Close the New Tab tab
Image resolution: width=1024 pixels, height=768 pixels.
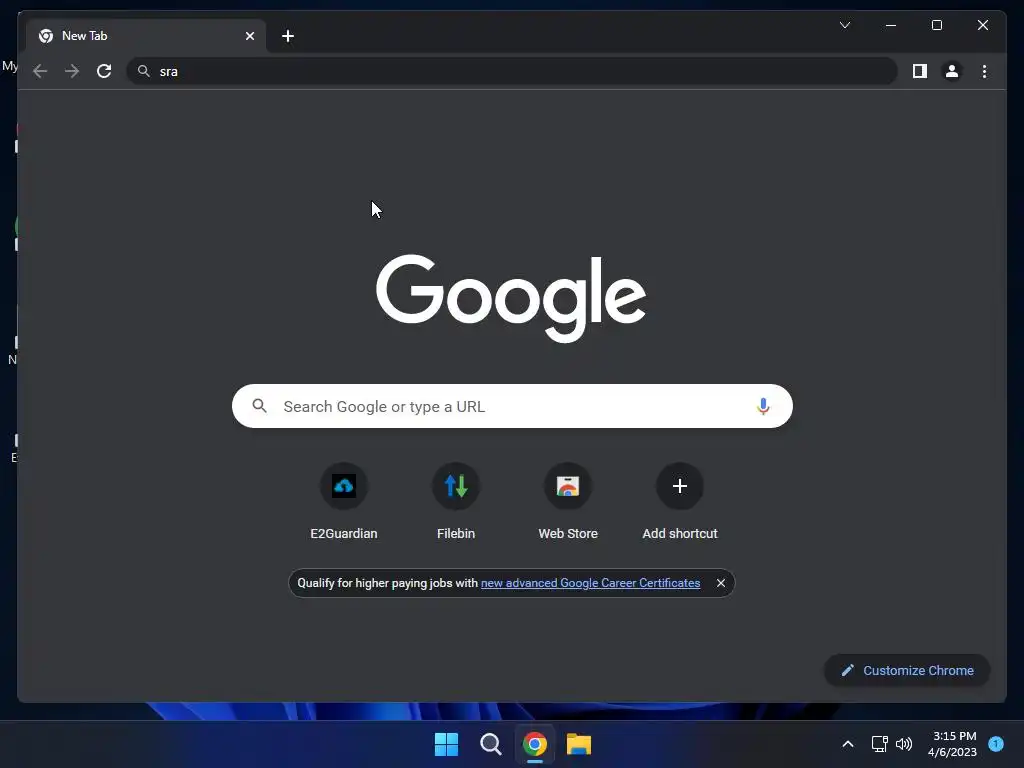[249, 36]
